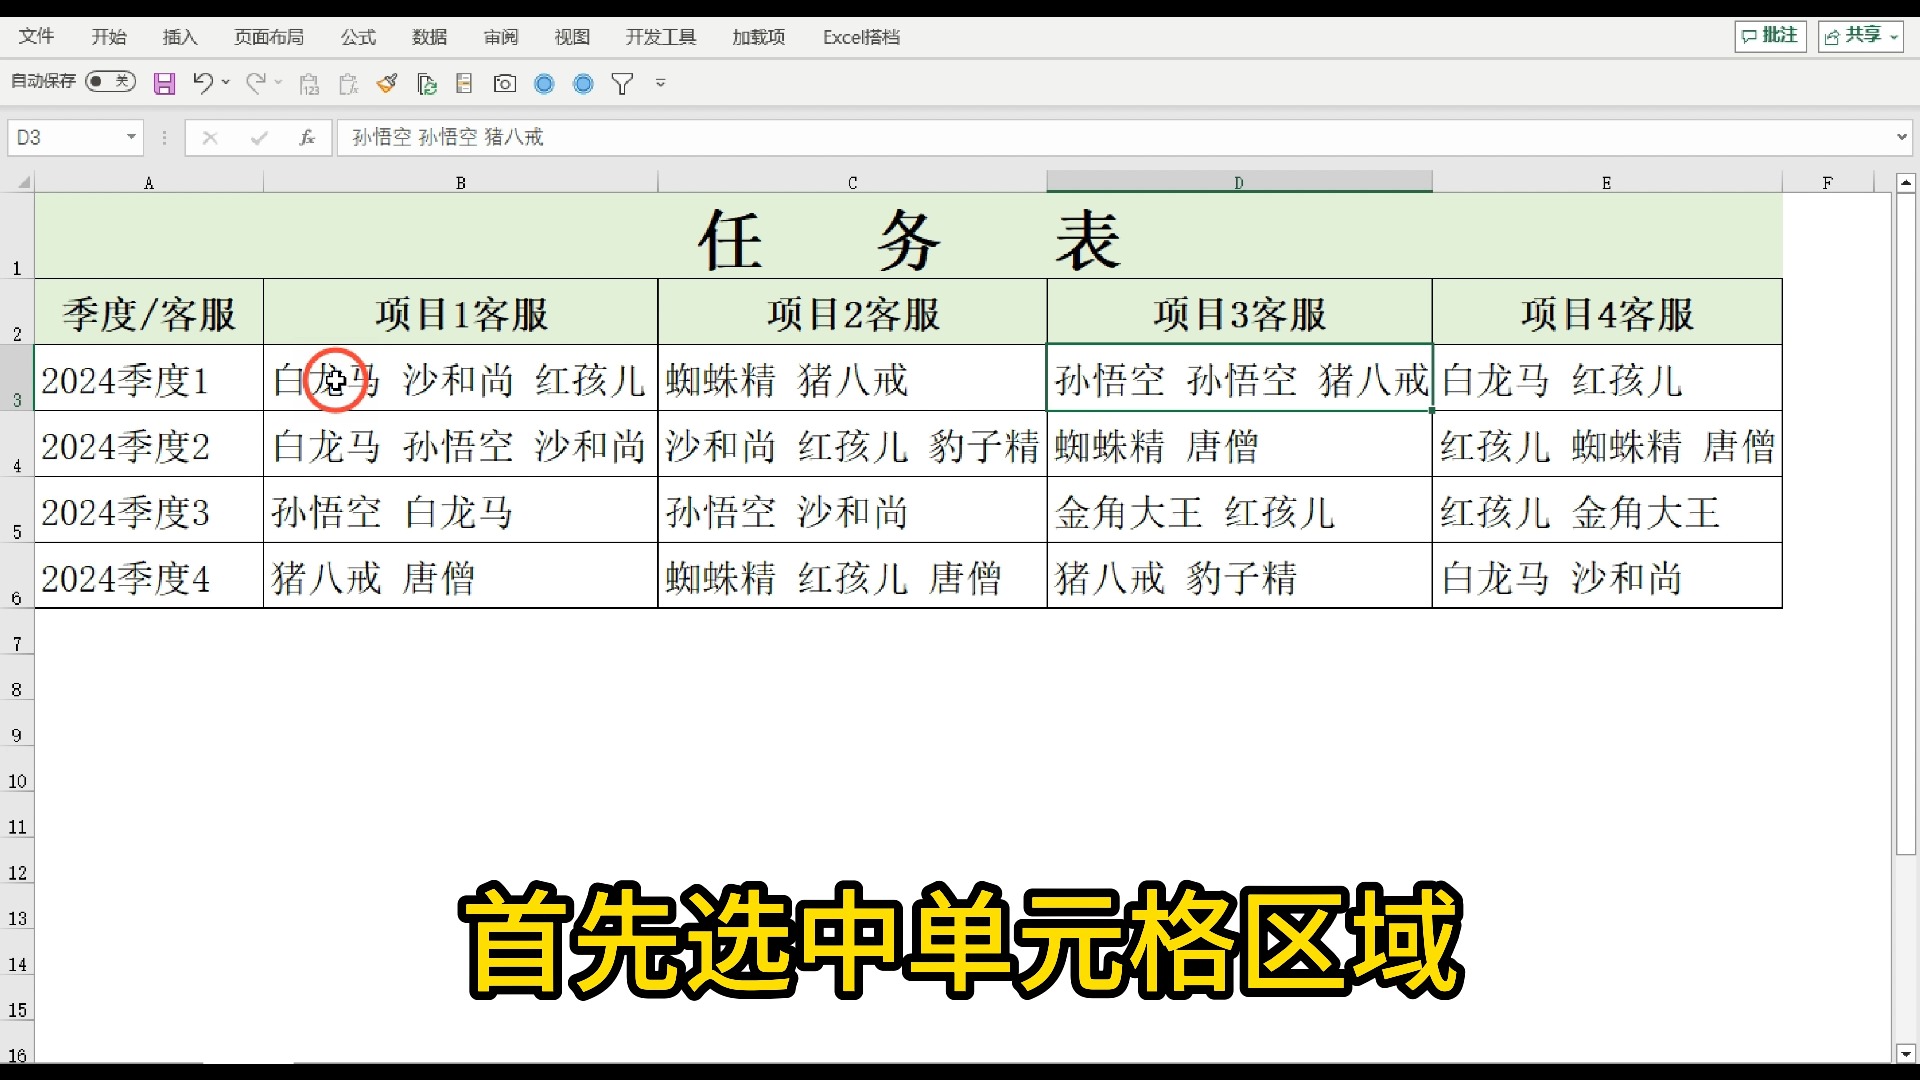Open the redo history dropdown arrow

pyautogui.click(x=279, y=83)
